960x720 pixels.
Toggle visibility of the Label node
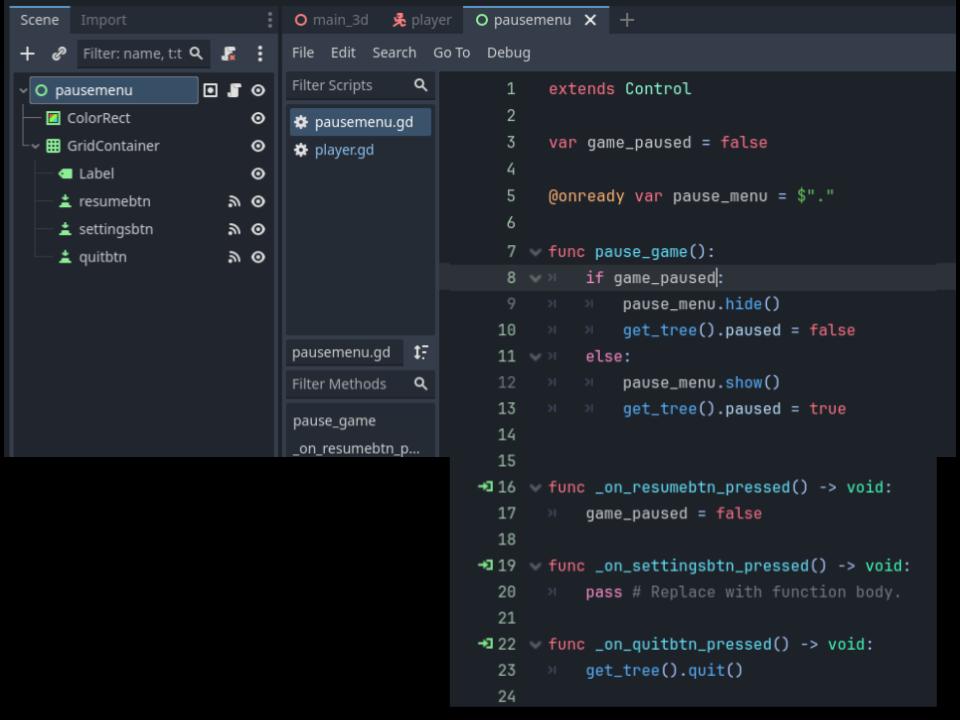[x=258, y=174]
